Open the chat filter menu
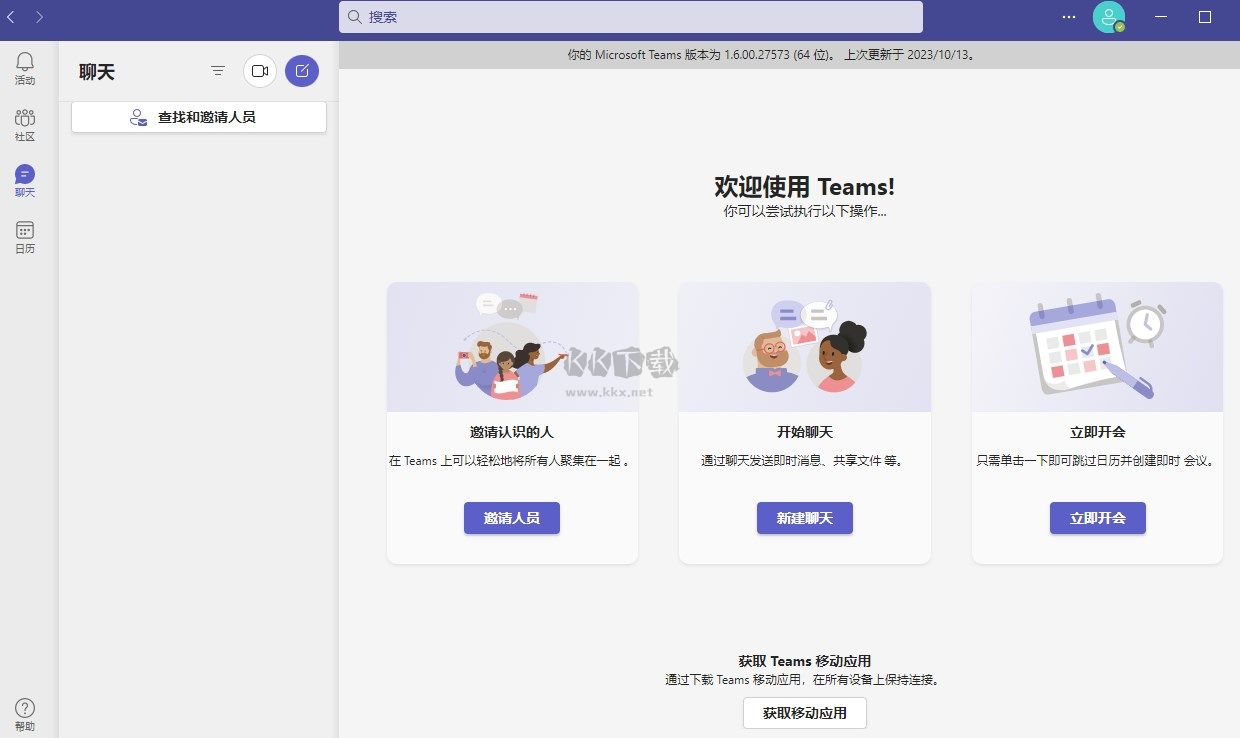The height and width of the screenshot is (738, 1240). pos(218,71)
